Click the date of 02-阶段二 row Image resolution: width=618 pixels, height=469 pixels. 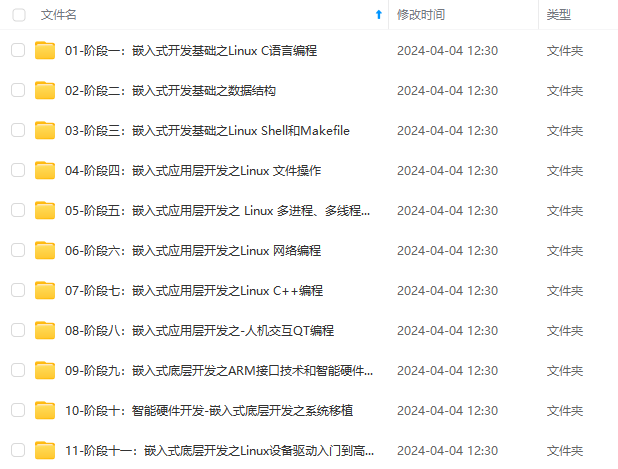[x=447, y=91]
